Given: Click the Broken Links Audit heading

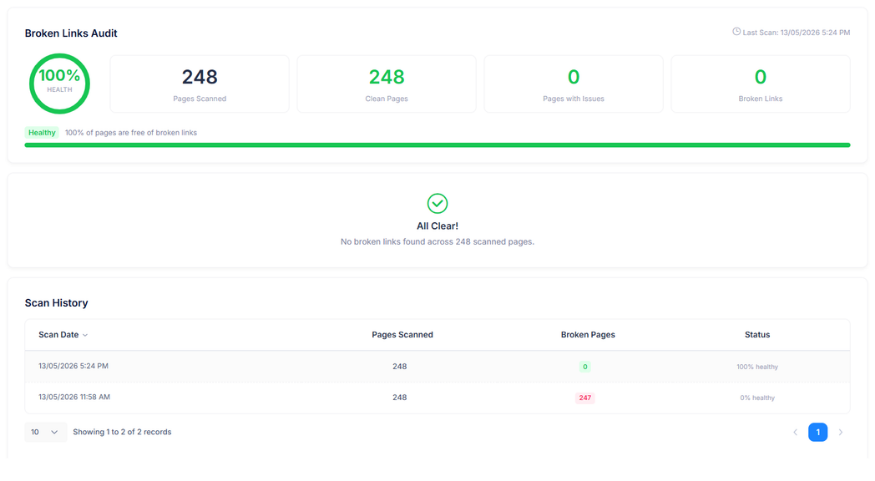Looking at the screenshot, I should click(71, 33).
